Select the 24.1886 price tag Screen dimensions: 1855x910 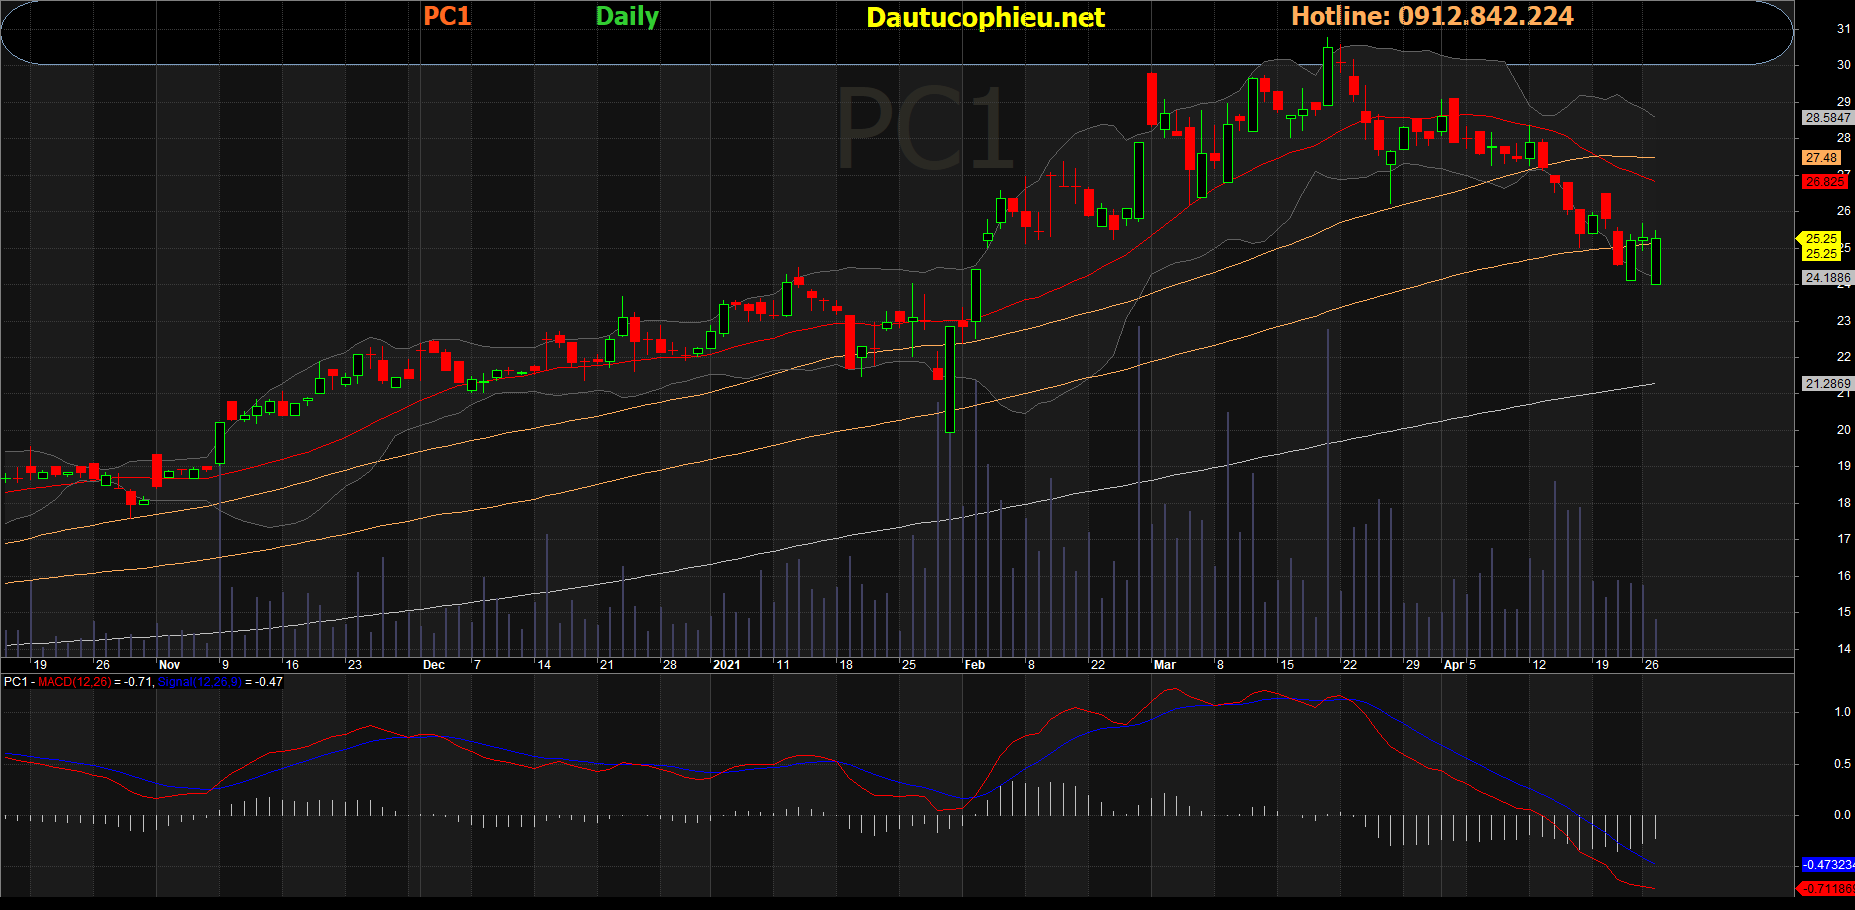click(1827, 278)
